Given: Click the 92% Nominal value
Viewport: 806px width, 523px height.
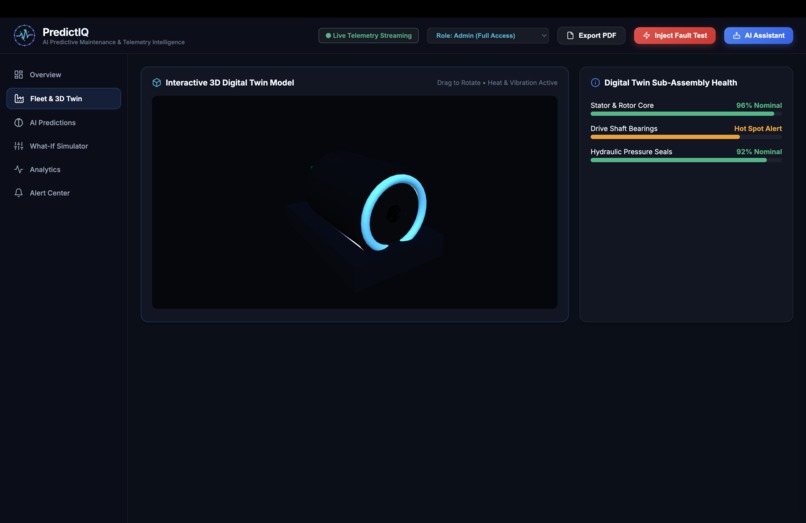Looking at the screenshot, I should [759, 152].
